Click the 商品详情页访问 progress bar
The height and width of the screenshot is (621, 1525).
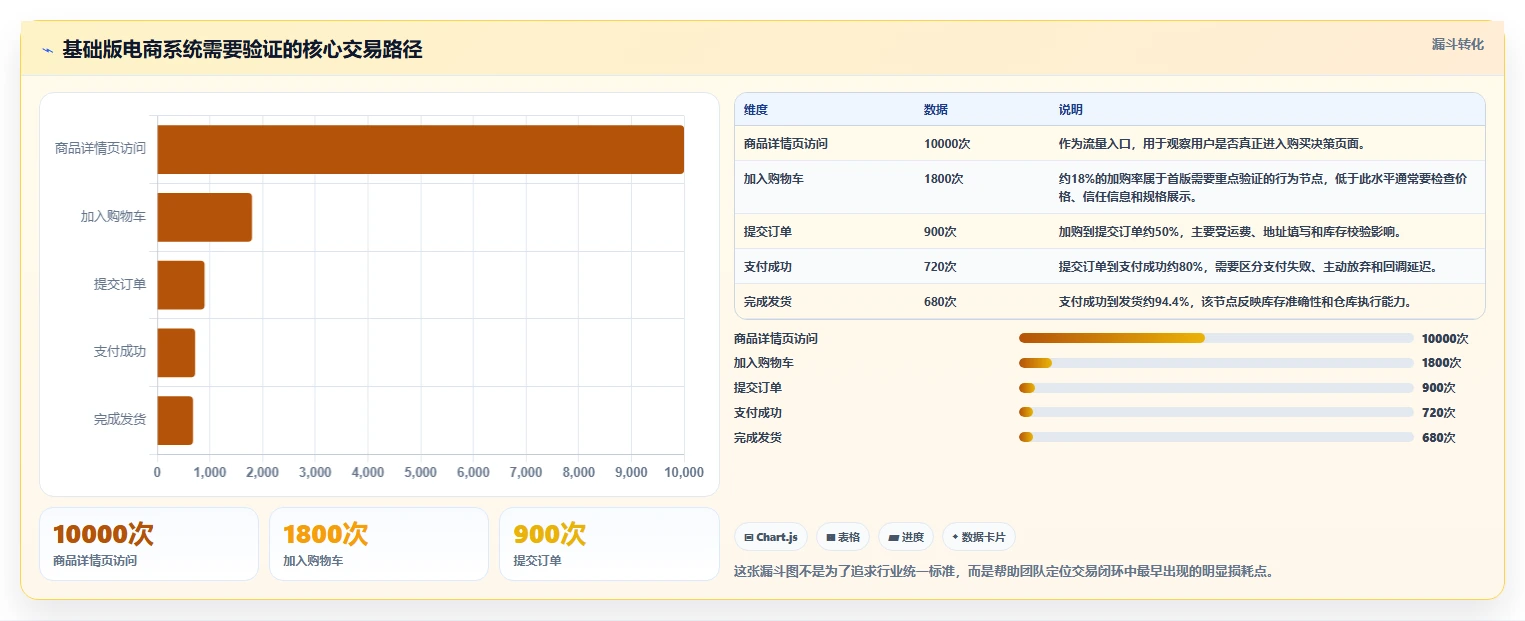click(x=1216, y=338)
